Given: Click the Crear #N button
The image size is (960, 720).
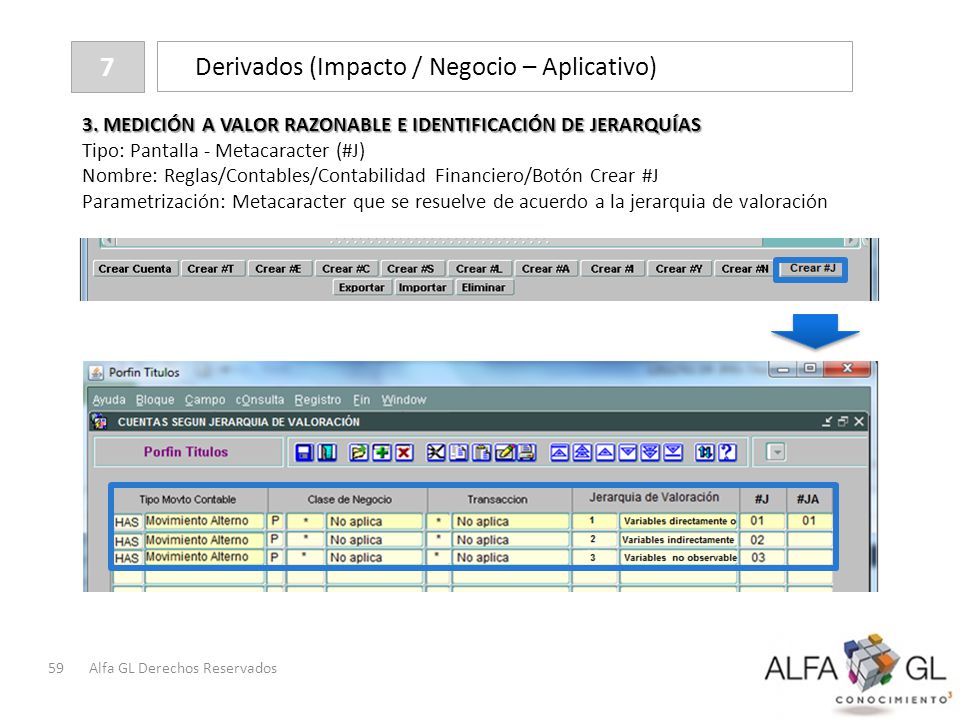Looking at the screenshot, I should click(x=744, y=269).
